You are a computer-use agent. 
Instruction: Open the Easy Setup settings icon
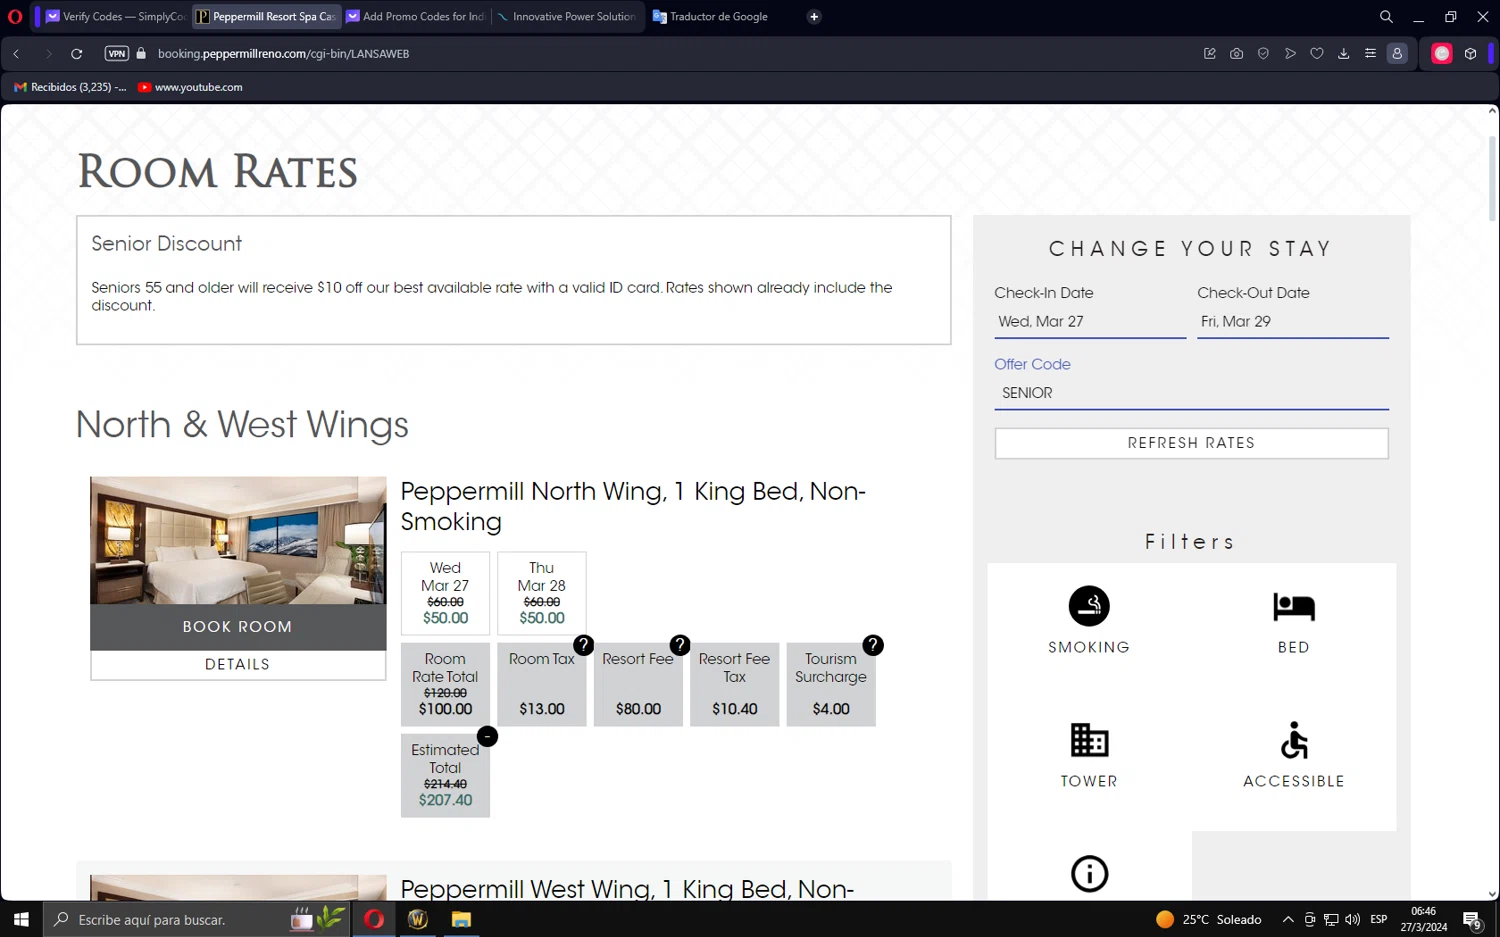coord(1371,54)
